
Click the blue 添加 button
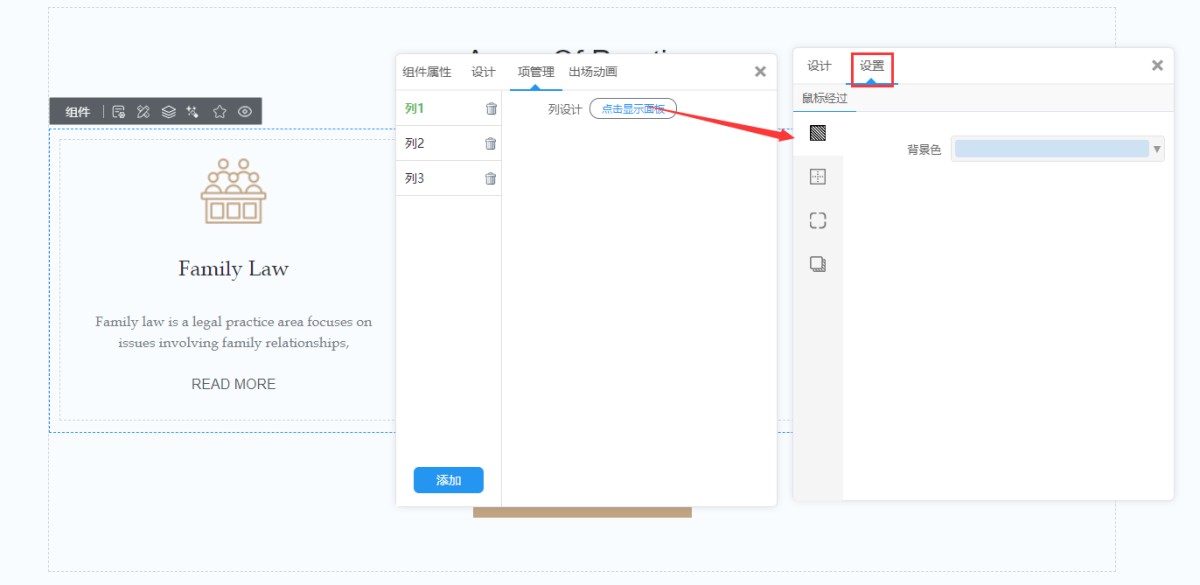click(448, 480)
